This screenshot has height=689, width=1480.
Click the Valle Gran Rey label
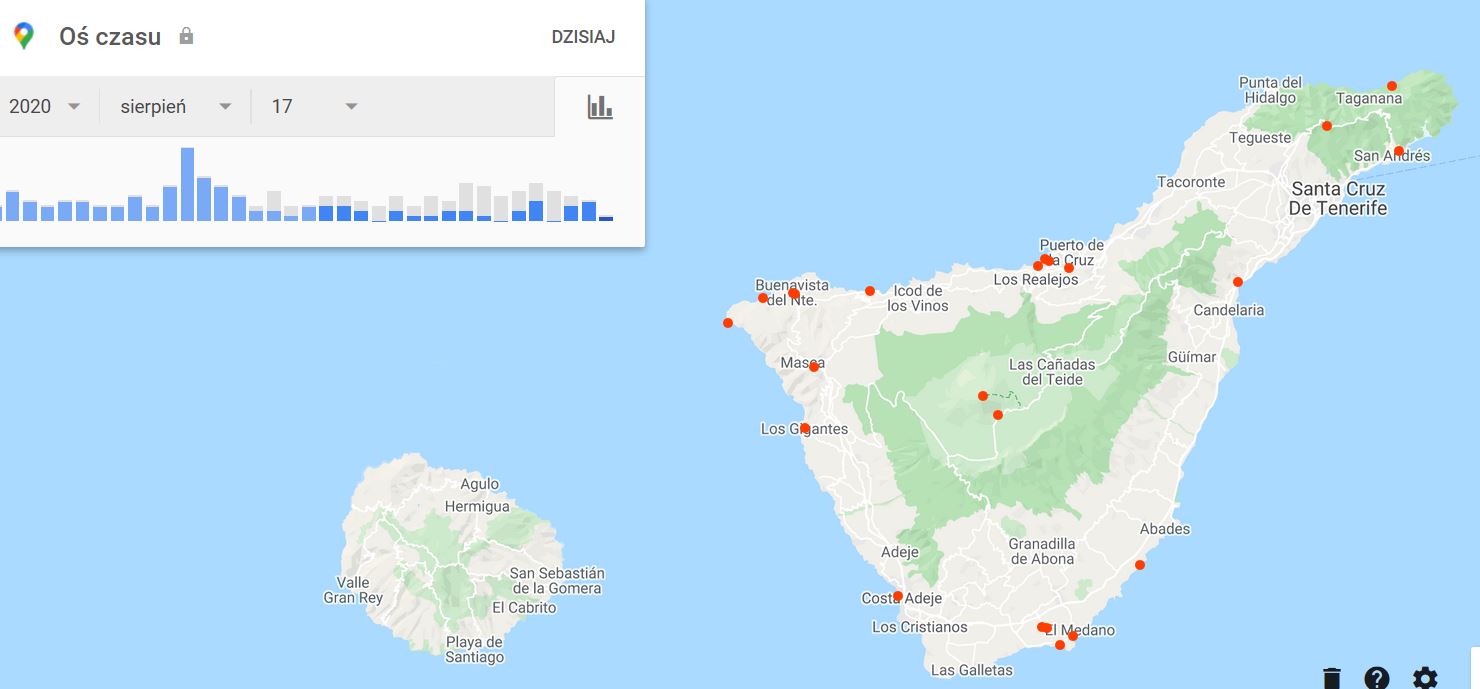point(353,590)
